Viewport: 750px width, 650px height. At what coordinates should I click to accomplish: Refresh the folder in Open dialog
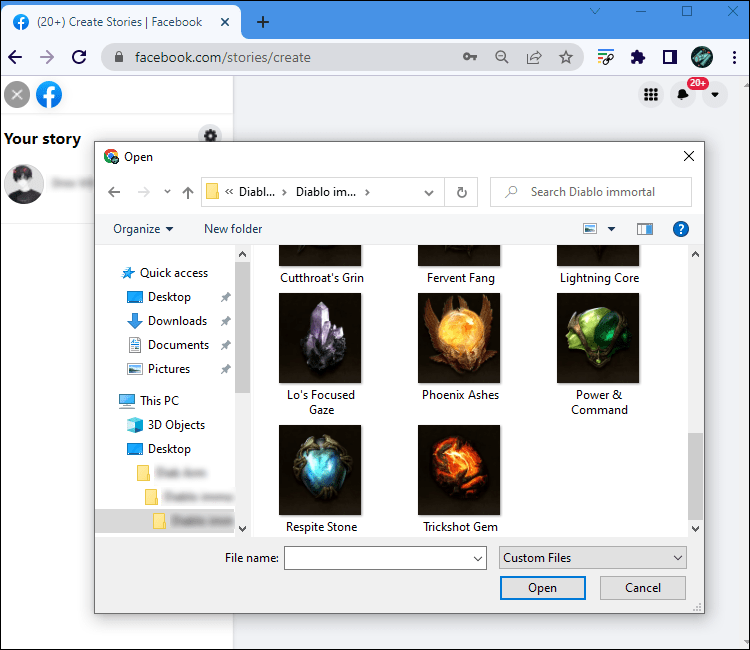(x=461, y=192)
